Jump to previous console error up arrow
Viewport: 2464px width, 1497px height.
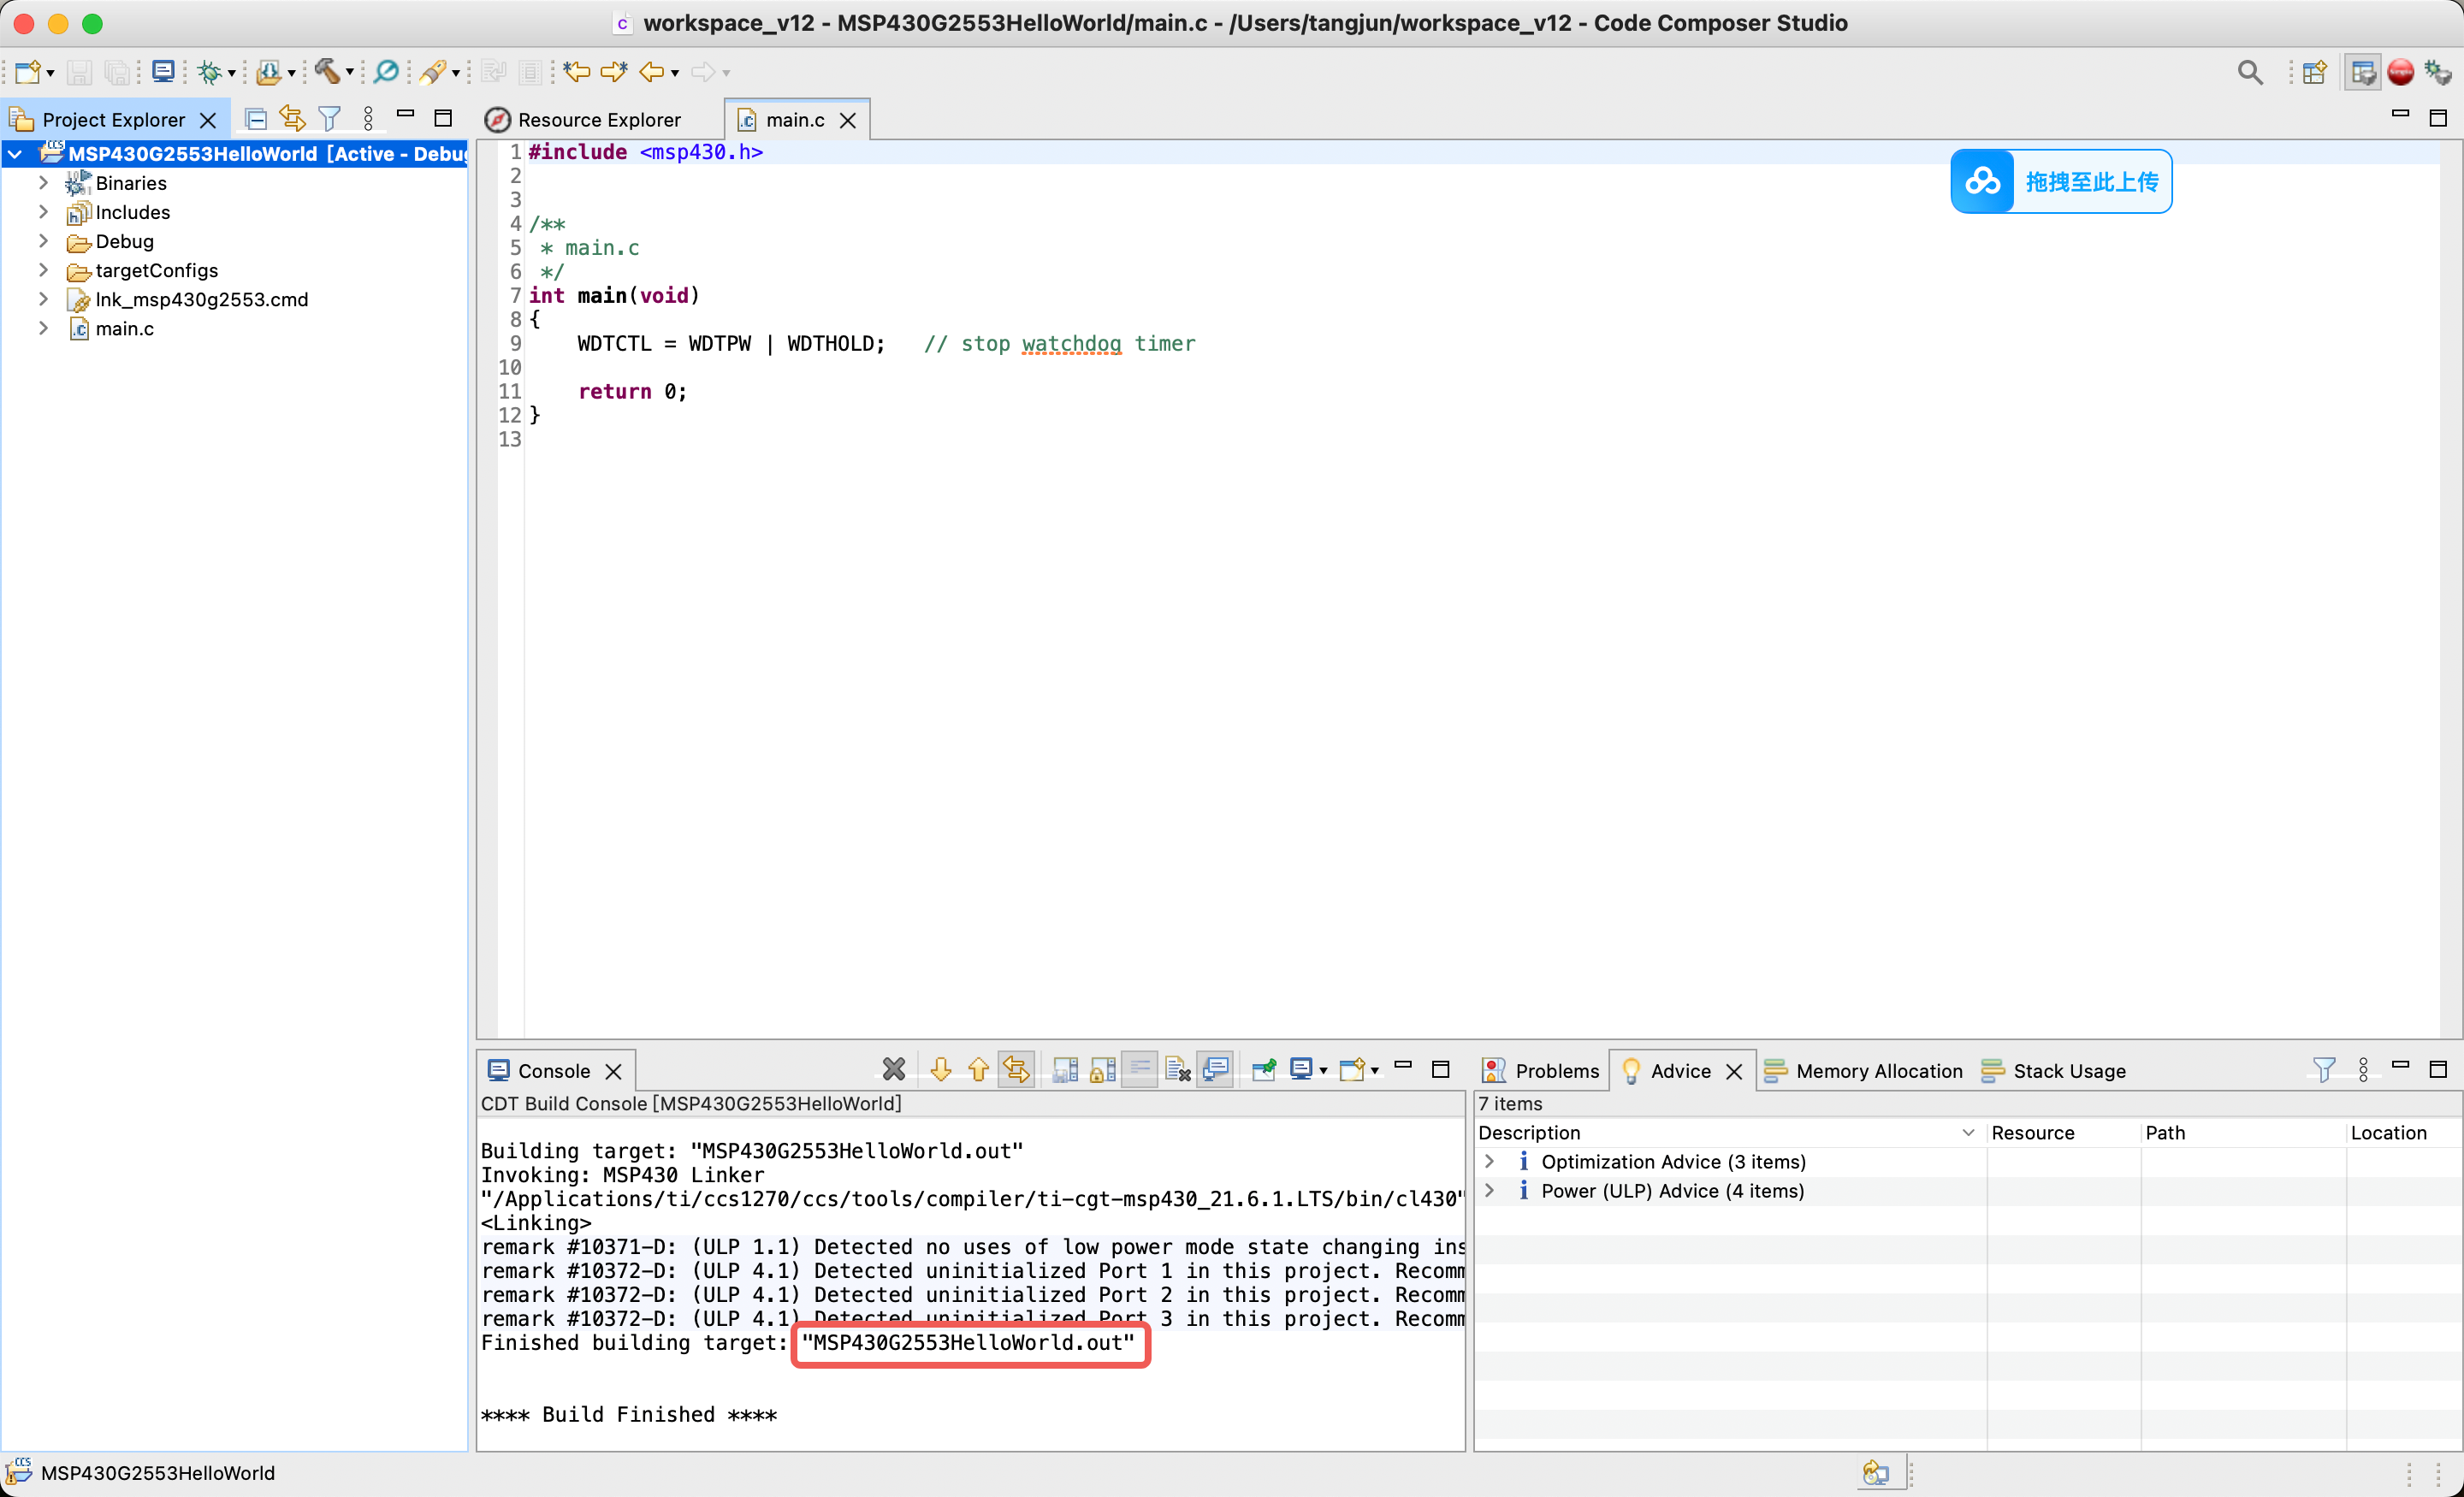pyautogui.click(x=978, y=1070)
